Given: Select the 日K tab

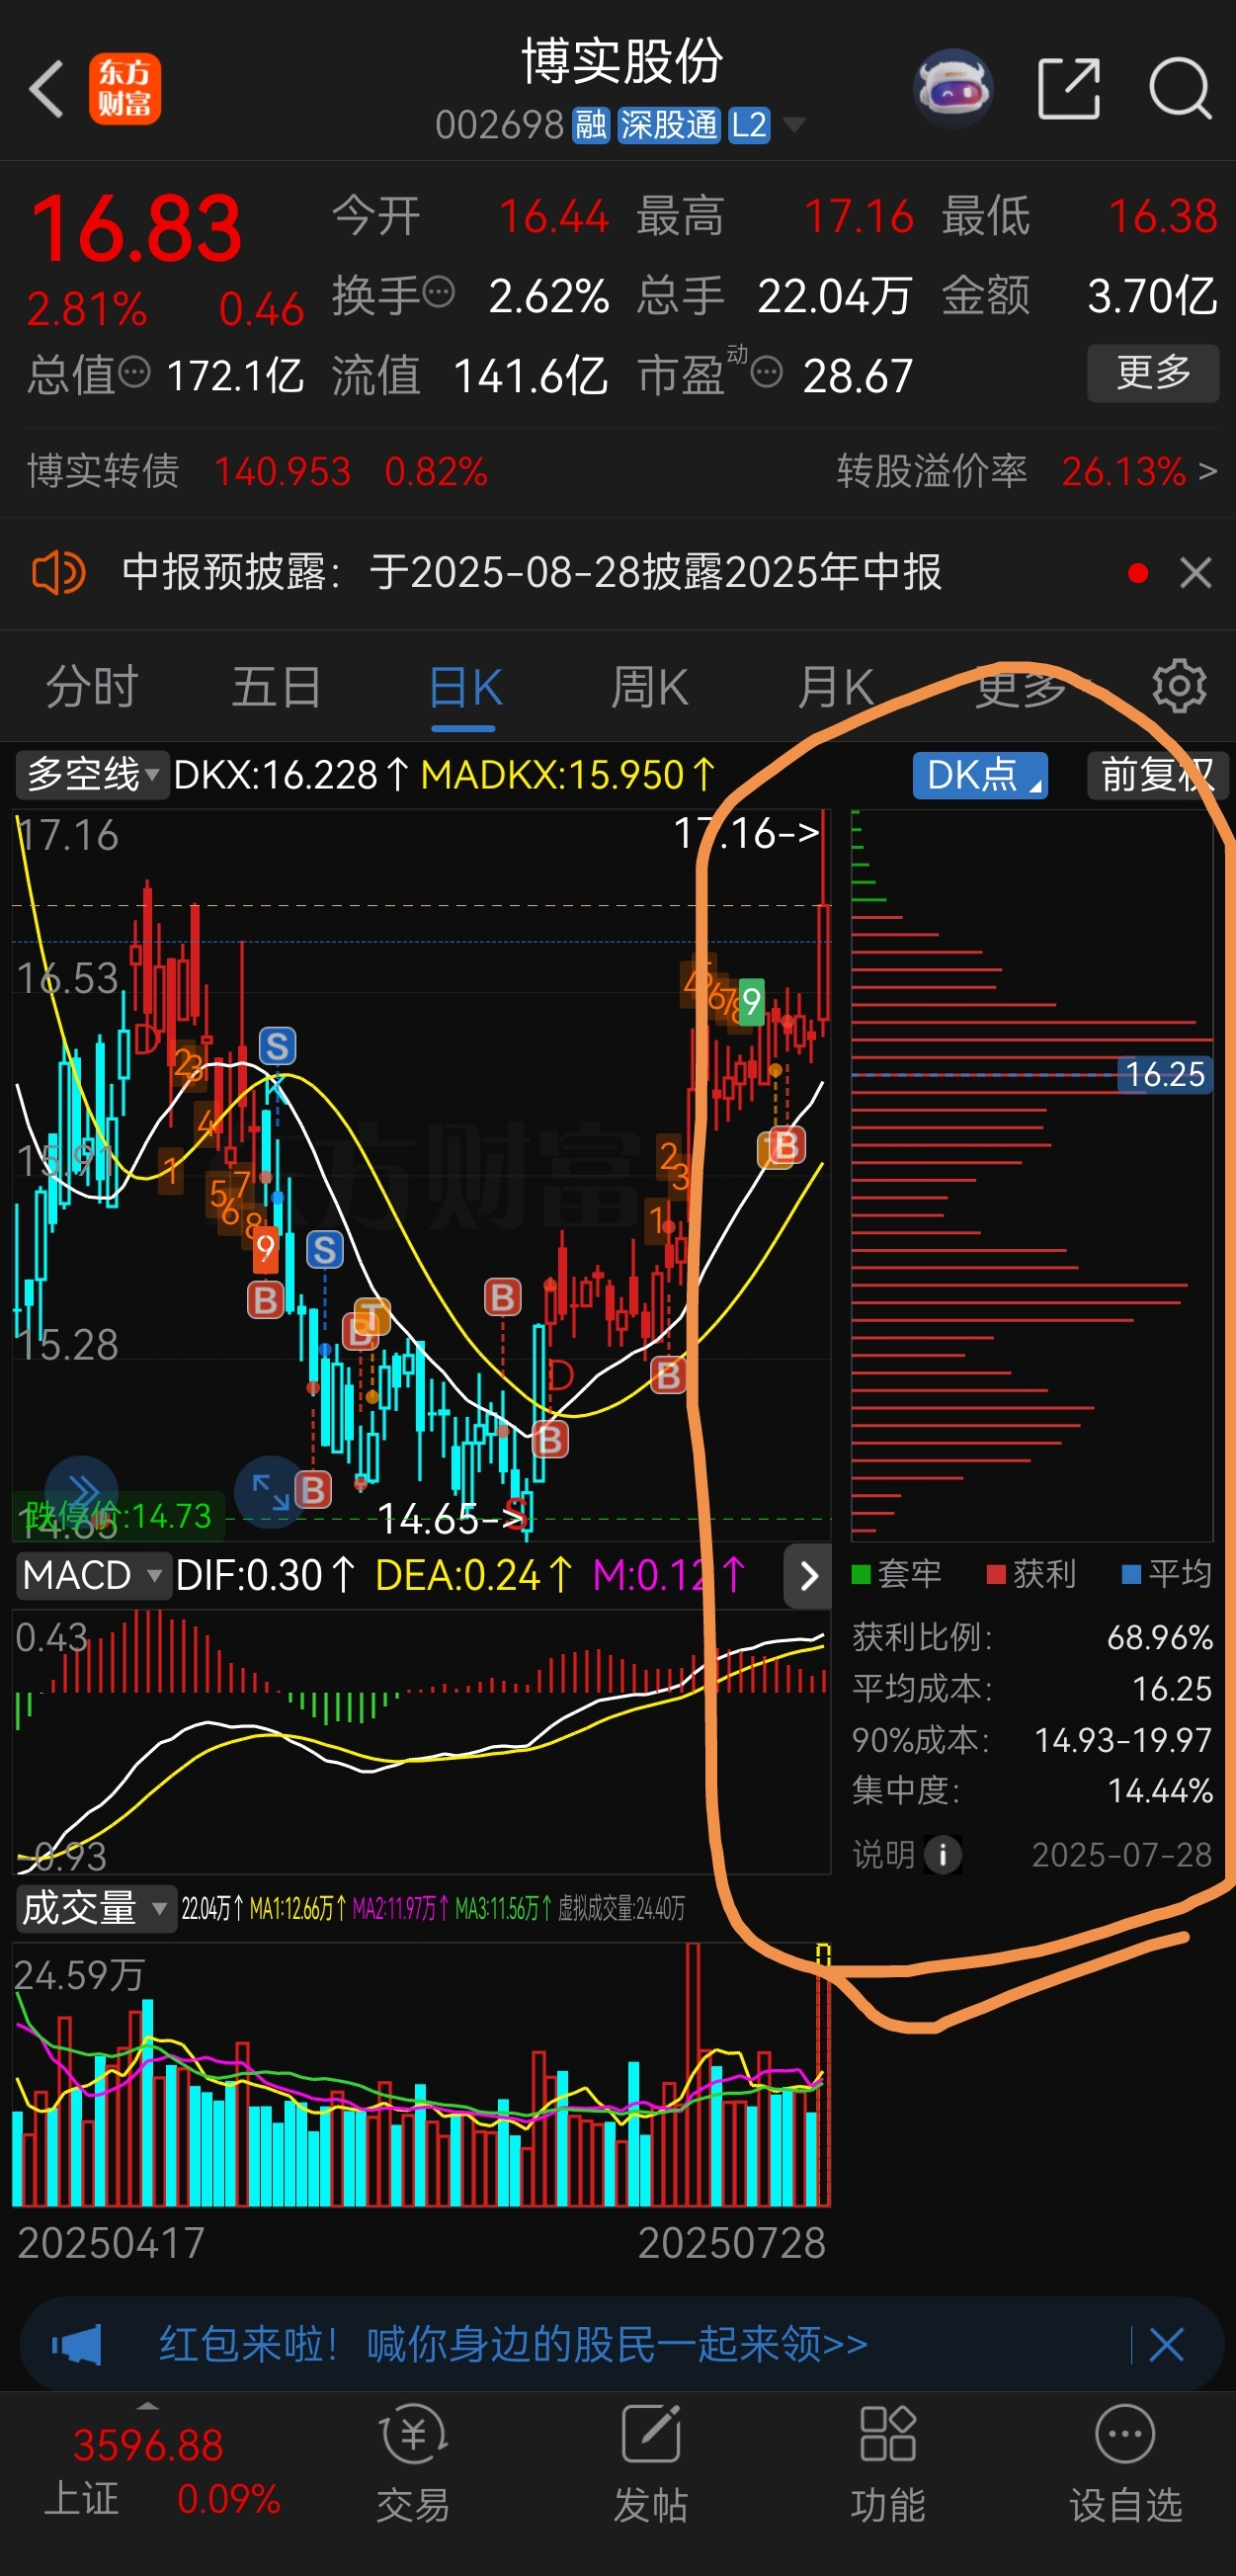Looking at the screenshot, I should [465, 688].
